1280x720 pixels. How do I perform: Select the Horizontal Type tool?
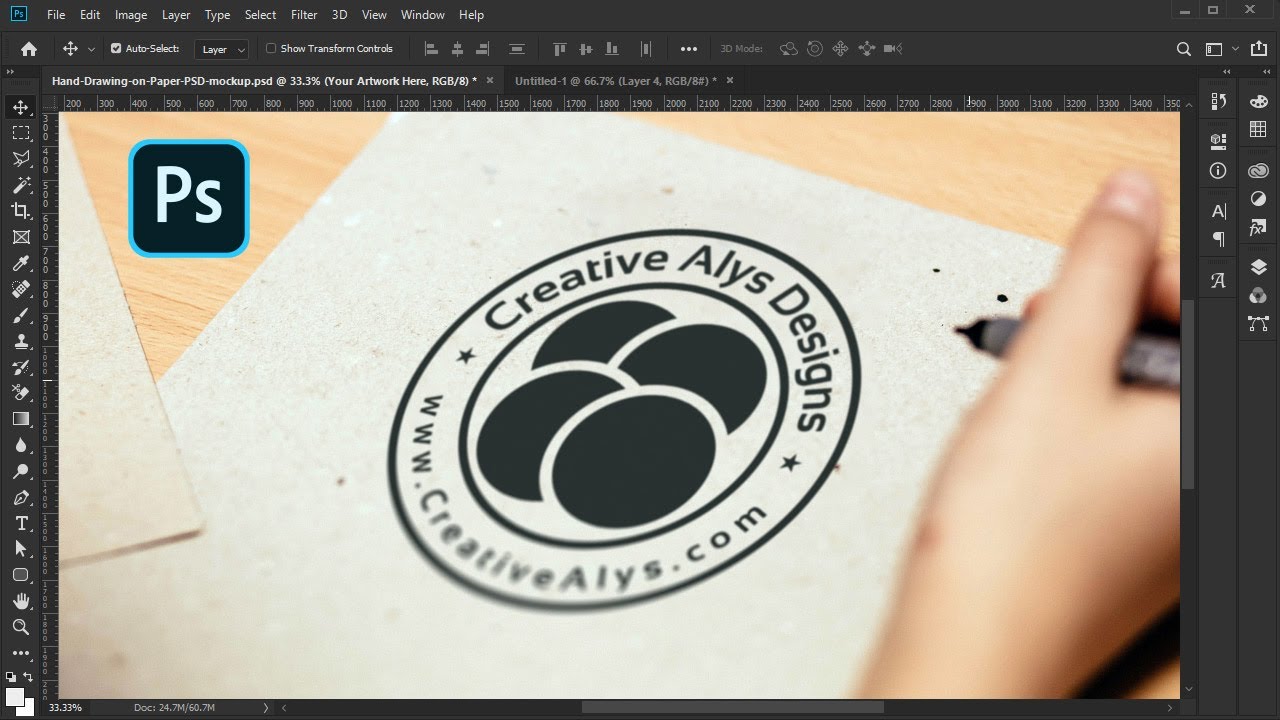tap(20, 523)
